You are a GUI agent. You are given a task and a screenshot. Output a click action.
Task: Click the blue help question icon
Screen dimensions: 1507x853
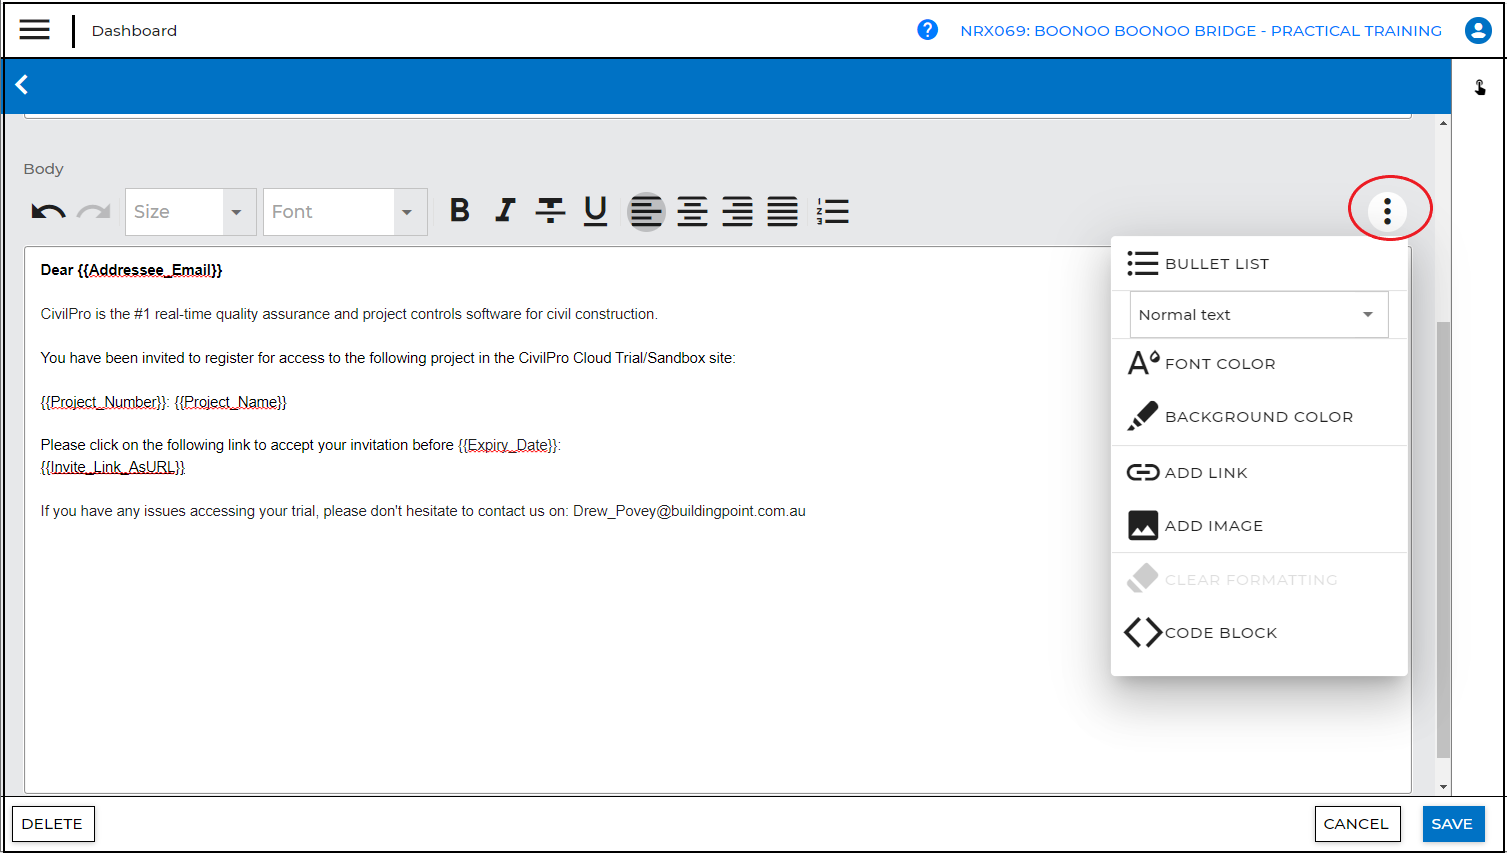[x=927, y=30]
